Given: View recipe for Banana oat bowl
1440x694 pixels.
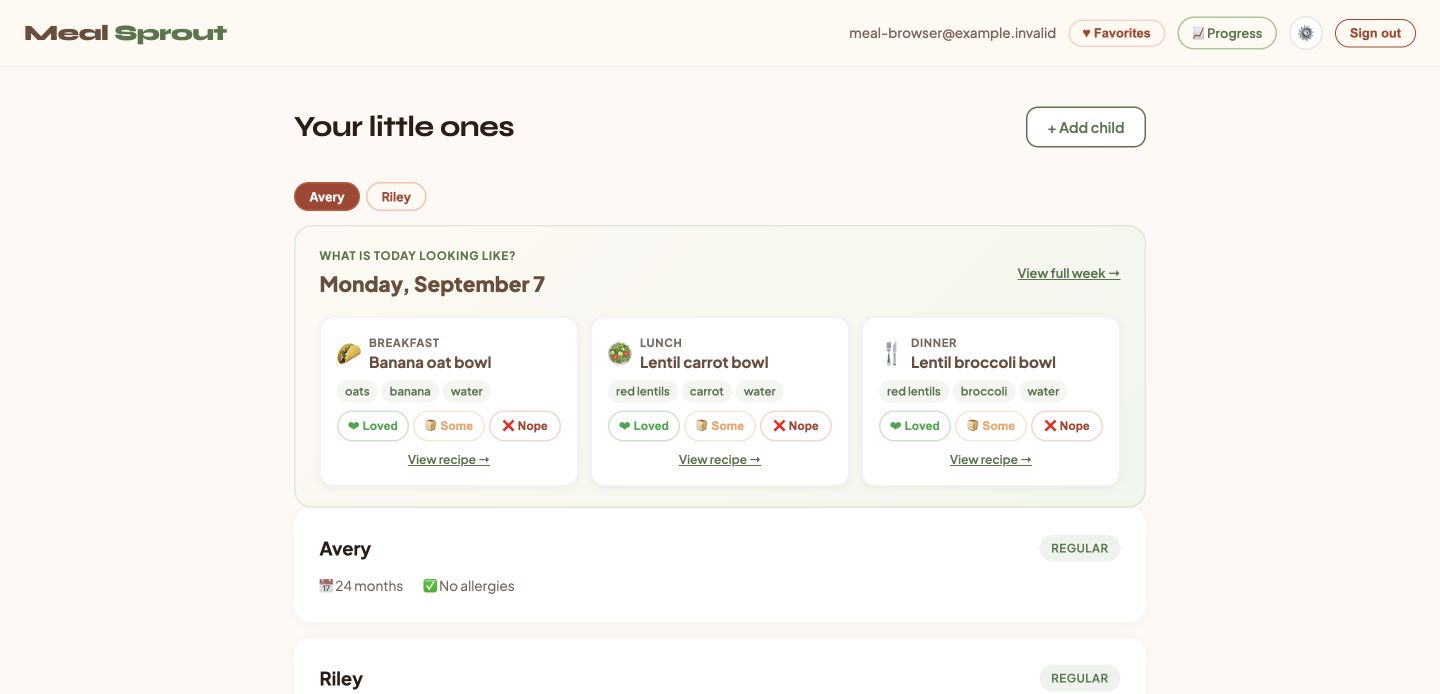Looking at the screenshot, I should pos(449,460).
